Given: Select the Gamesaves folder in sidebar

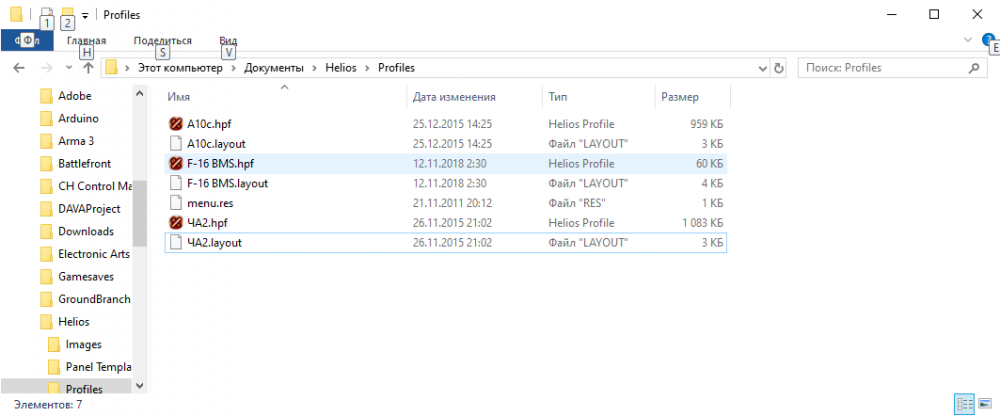Looking at the screenshot, I should [x=84, y=277].
